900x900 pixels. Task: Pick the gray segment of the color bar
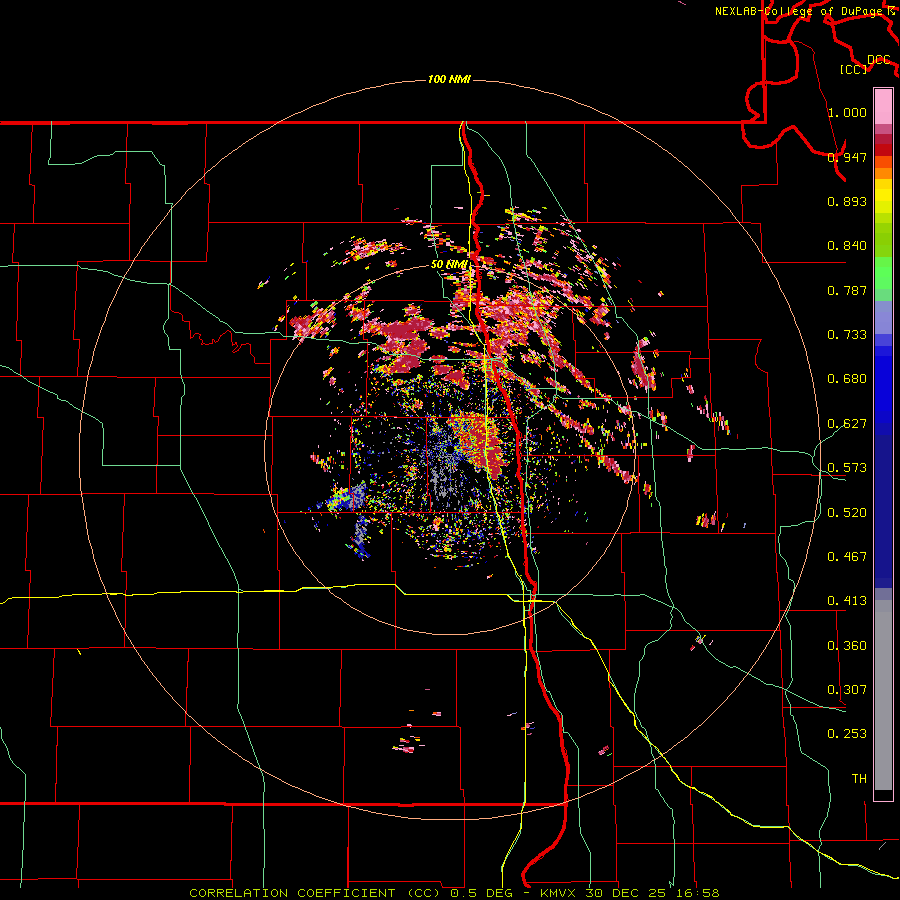pyautogui.click(x=883, y=695)
